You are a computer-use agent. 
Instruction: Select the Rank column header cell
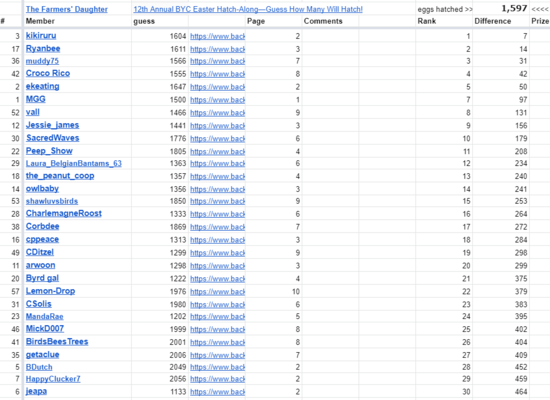pos(444,21)
